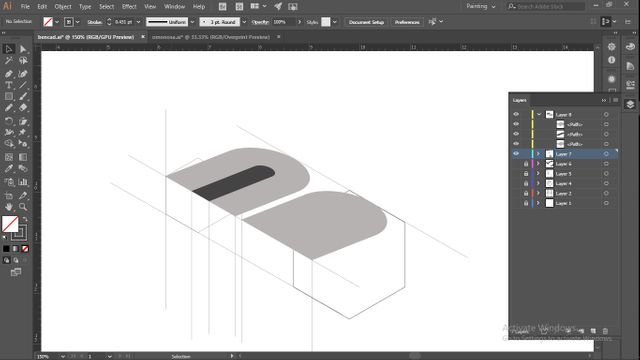This screenshot has width=640, height=360.
Task: Open the 3 pt. Round brush dropdown
Action: pyautogui.click(x=244, y=22)
